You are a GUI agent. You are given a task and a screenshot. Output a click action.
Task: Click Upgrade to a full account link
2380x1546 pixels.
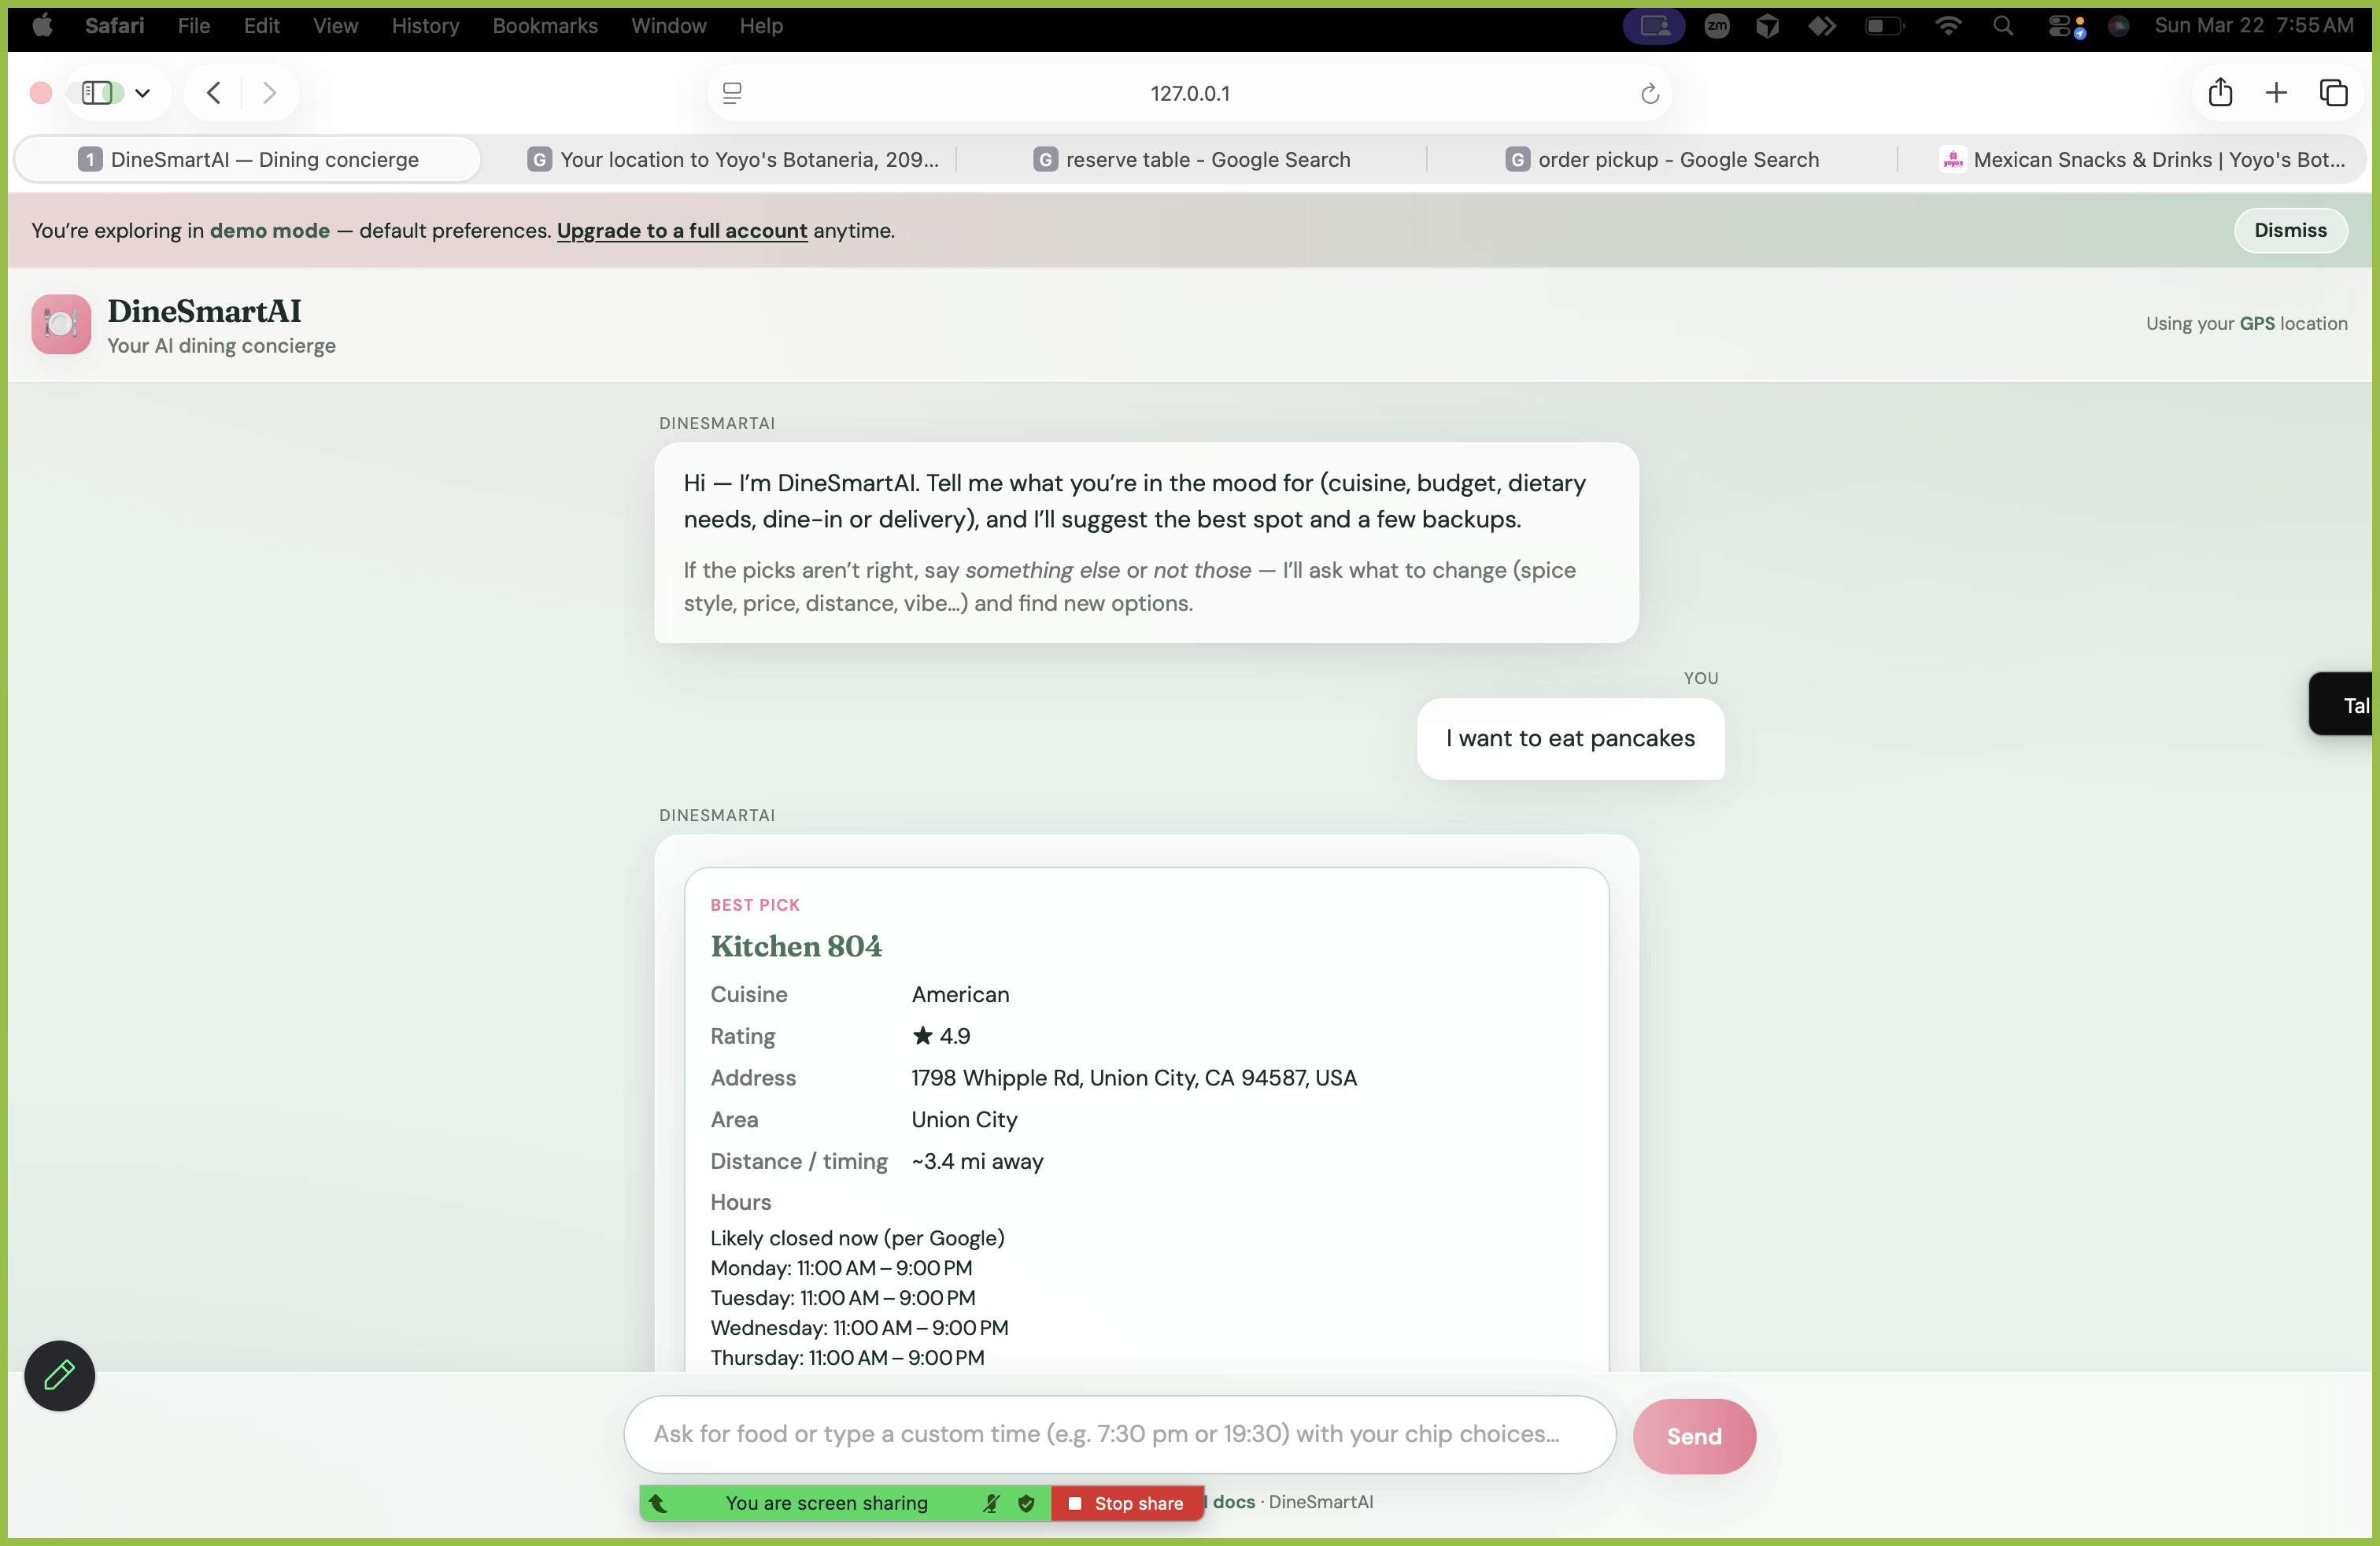coord(681,230)
